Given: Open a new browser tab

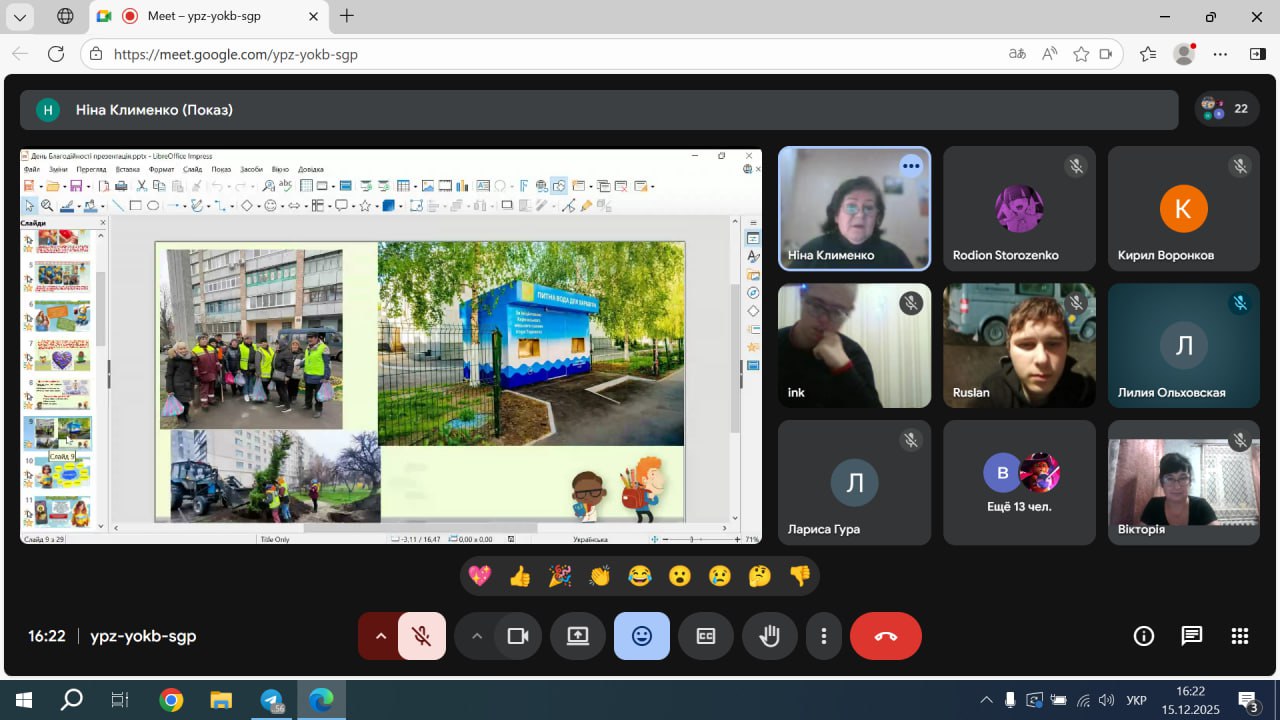Looking at the screenshot, I should click(347, 16).
